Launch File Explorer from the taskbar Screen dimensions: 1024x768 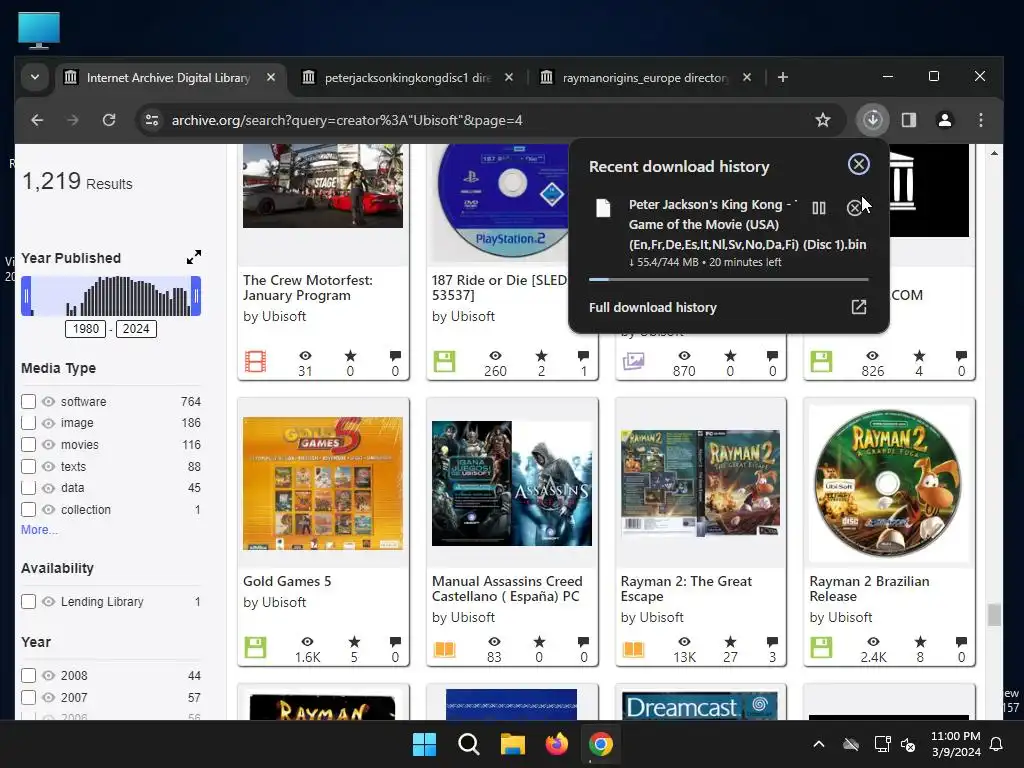pos(513,744)
